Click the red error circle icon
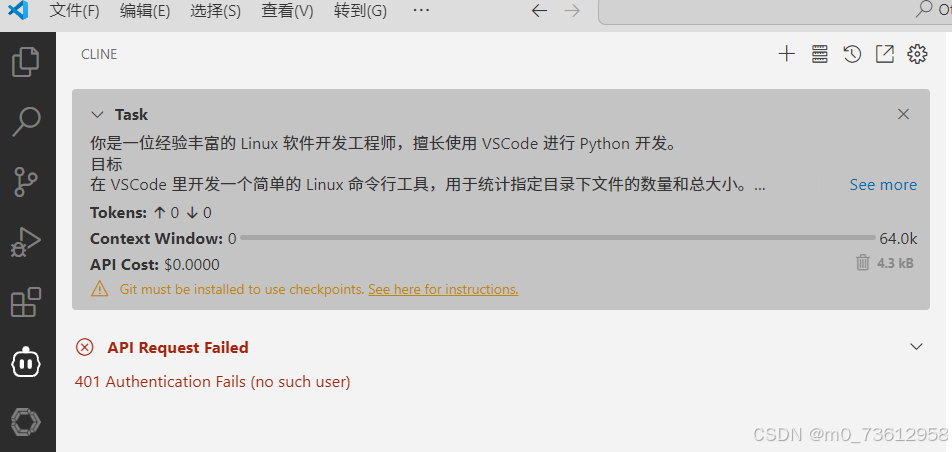 [84, 347]
